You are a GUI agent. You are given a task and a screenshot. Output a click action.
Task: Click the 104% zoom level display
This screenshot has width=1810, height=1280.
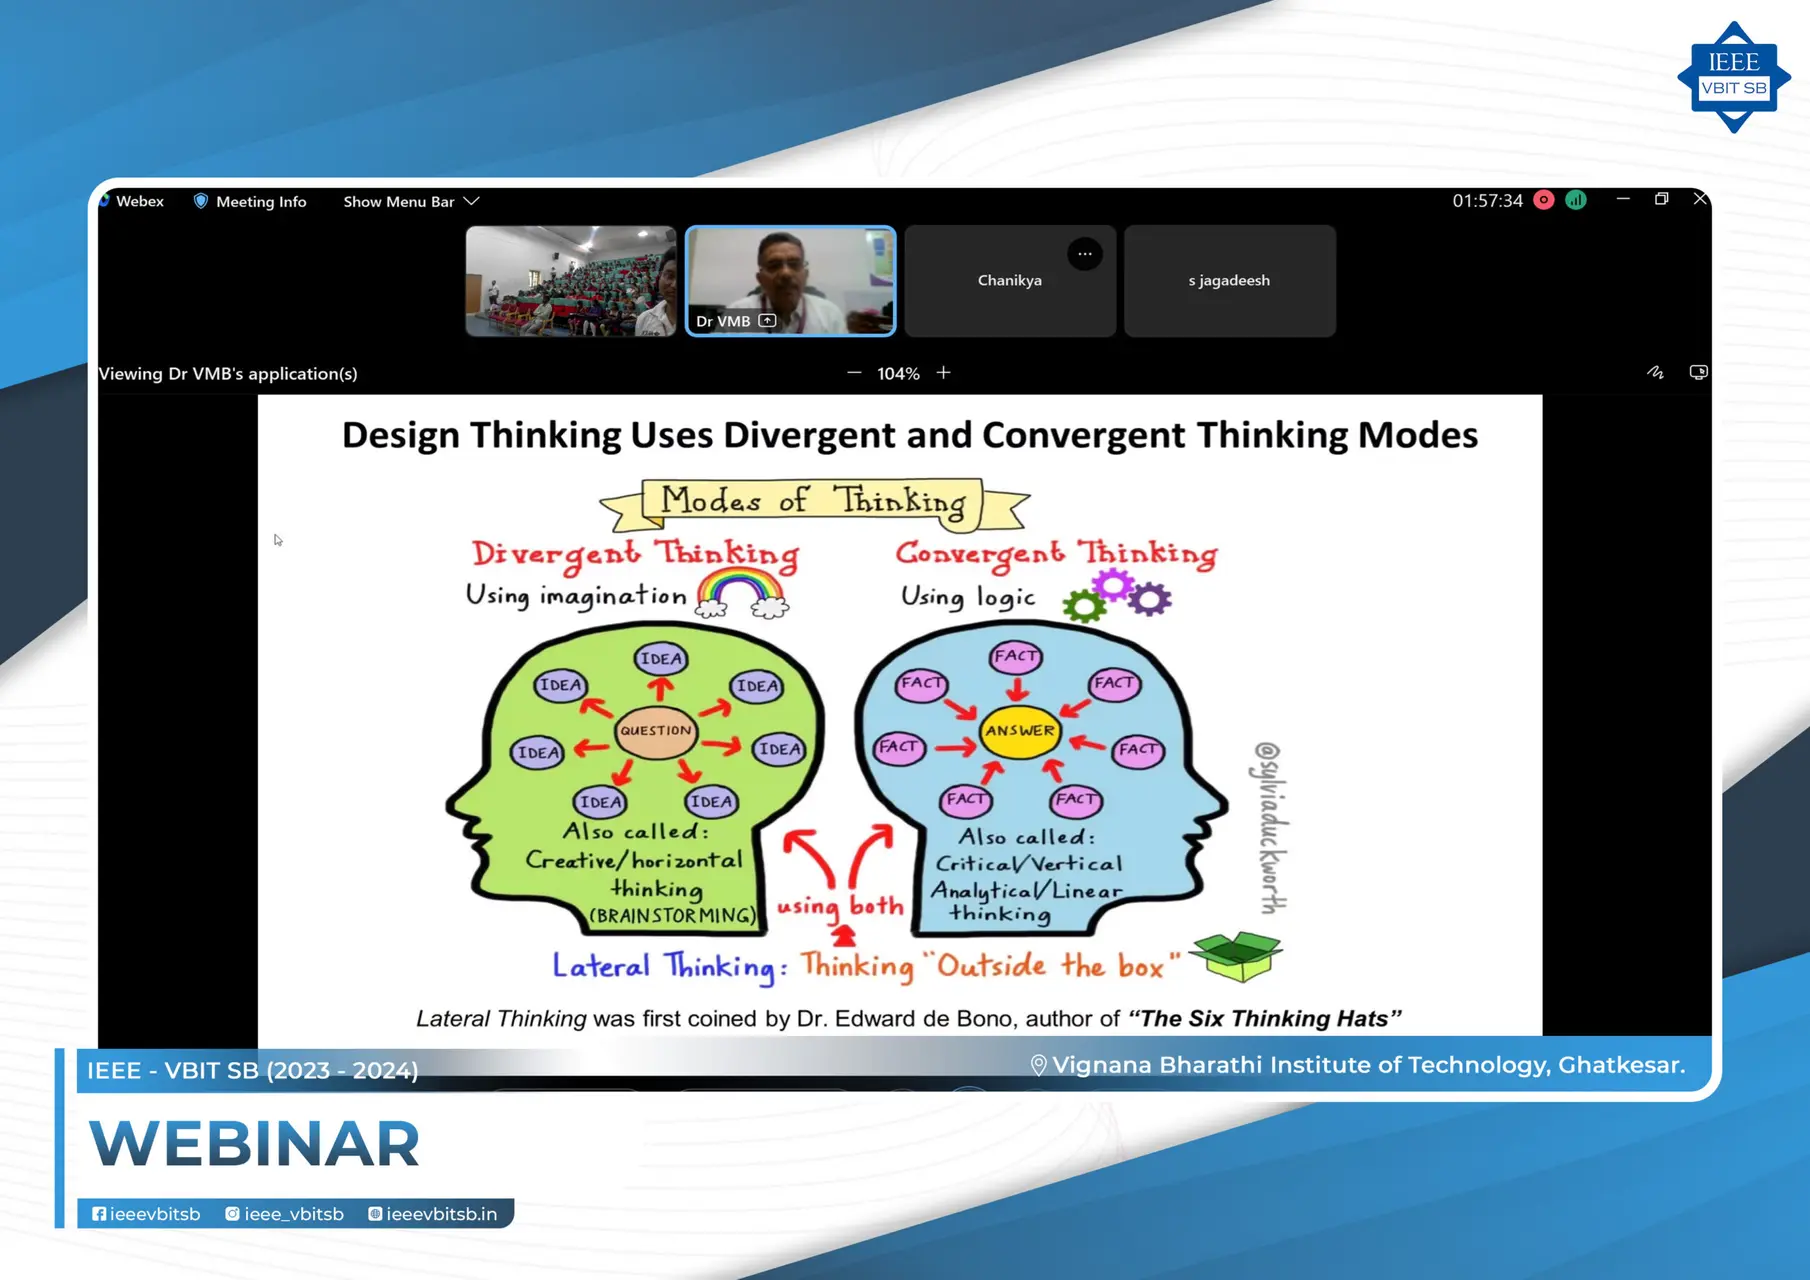898,373
